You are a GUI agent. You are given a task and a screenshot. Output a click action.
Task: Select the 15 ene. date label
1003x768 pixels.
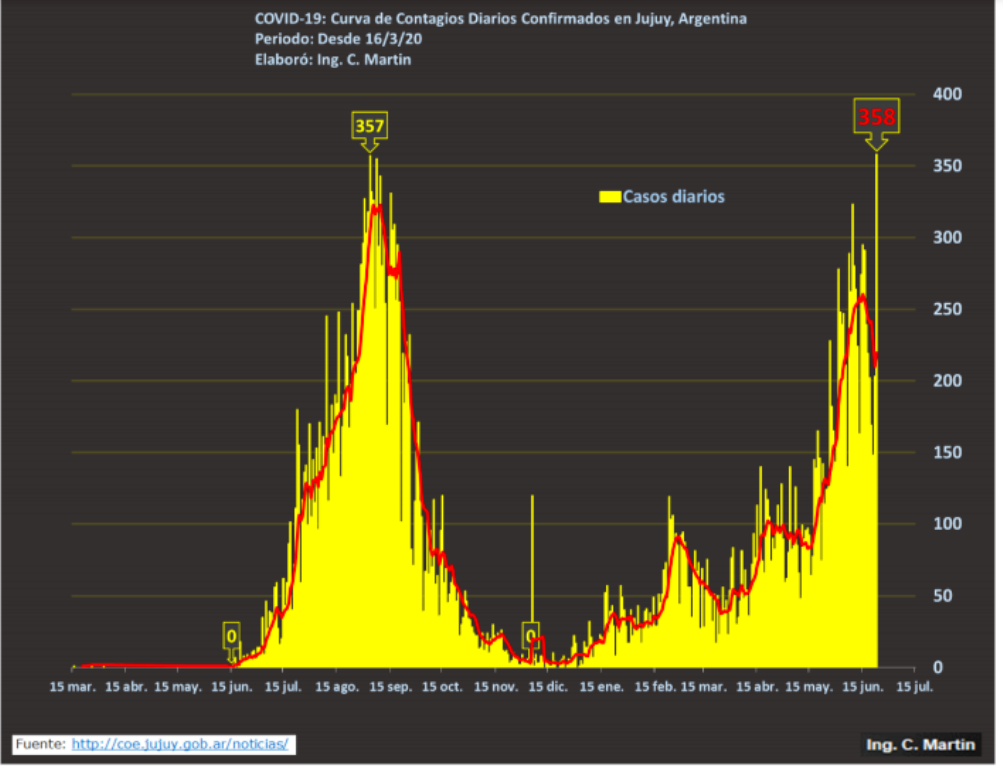(601, 687)
